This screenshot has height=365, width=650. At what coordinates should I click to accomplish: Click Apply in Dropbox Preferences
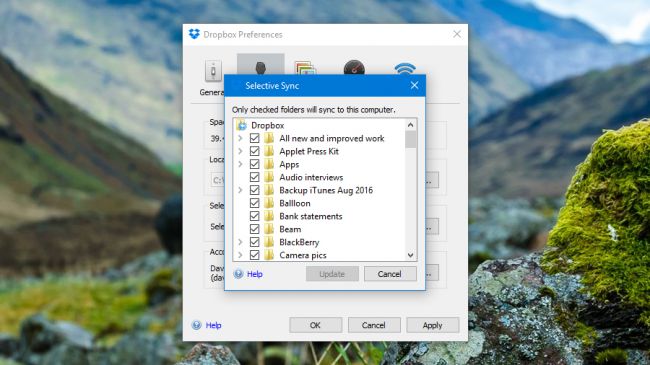[432, 325]
